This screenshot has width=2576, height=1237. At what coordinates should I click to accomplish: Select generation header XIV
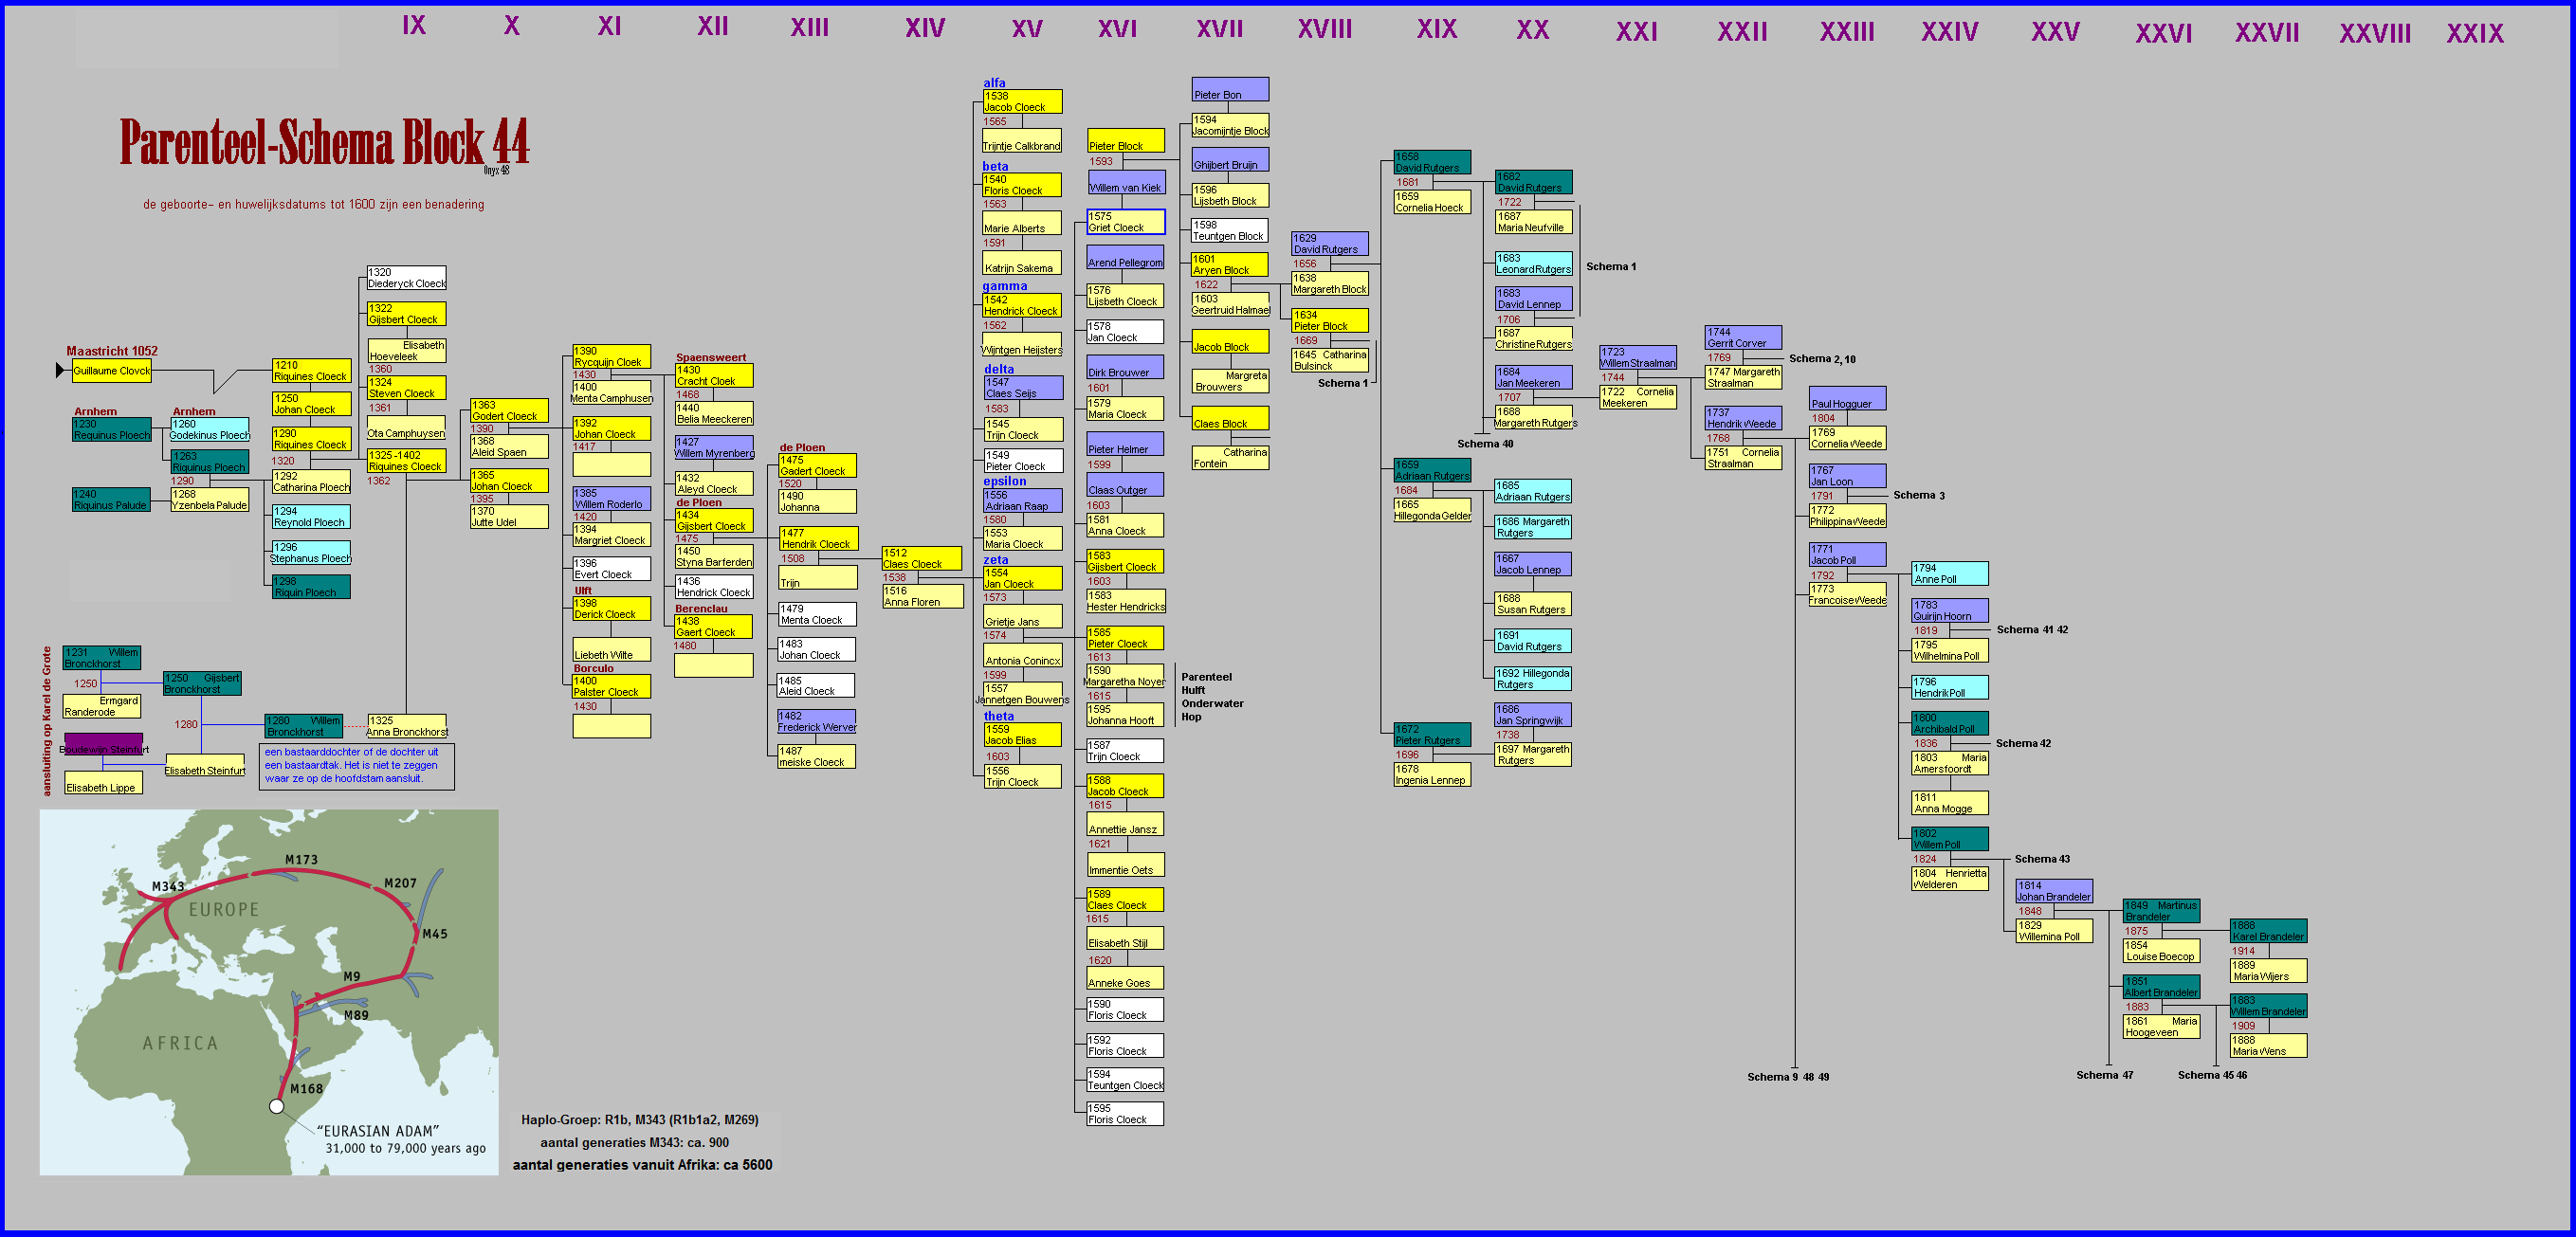tap(925, 28)
